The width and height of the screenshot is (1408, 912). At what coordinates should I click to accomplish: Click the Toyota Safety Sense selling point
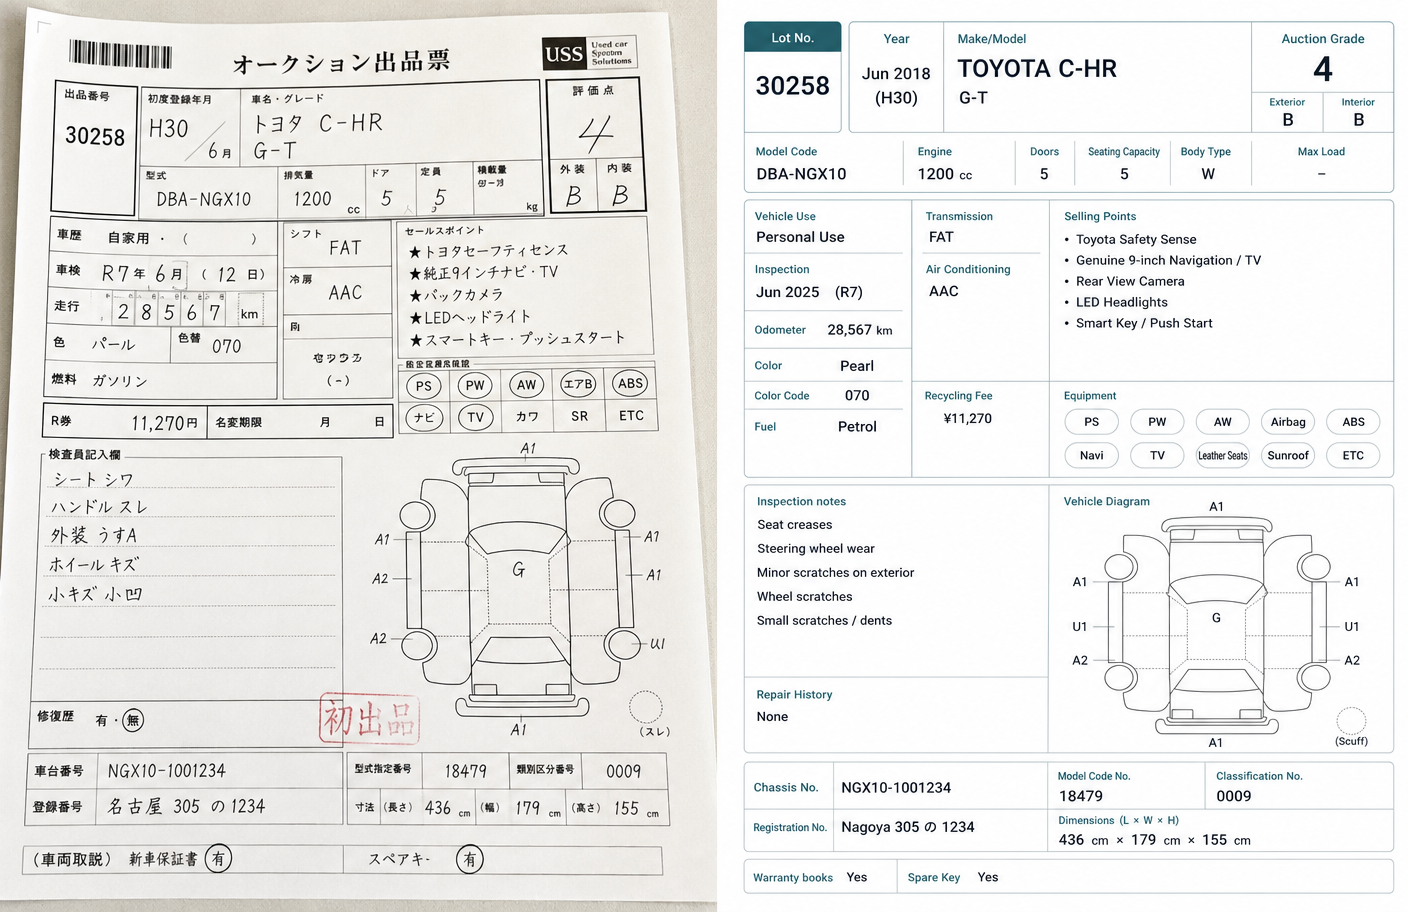[x=1136, y=239]
